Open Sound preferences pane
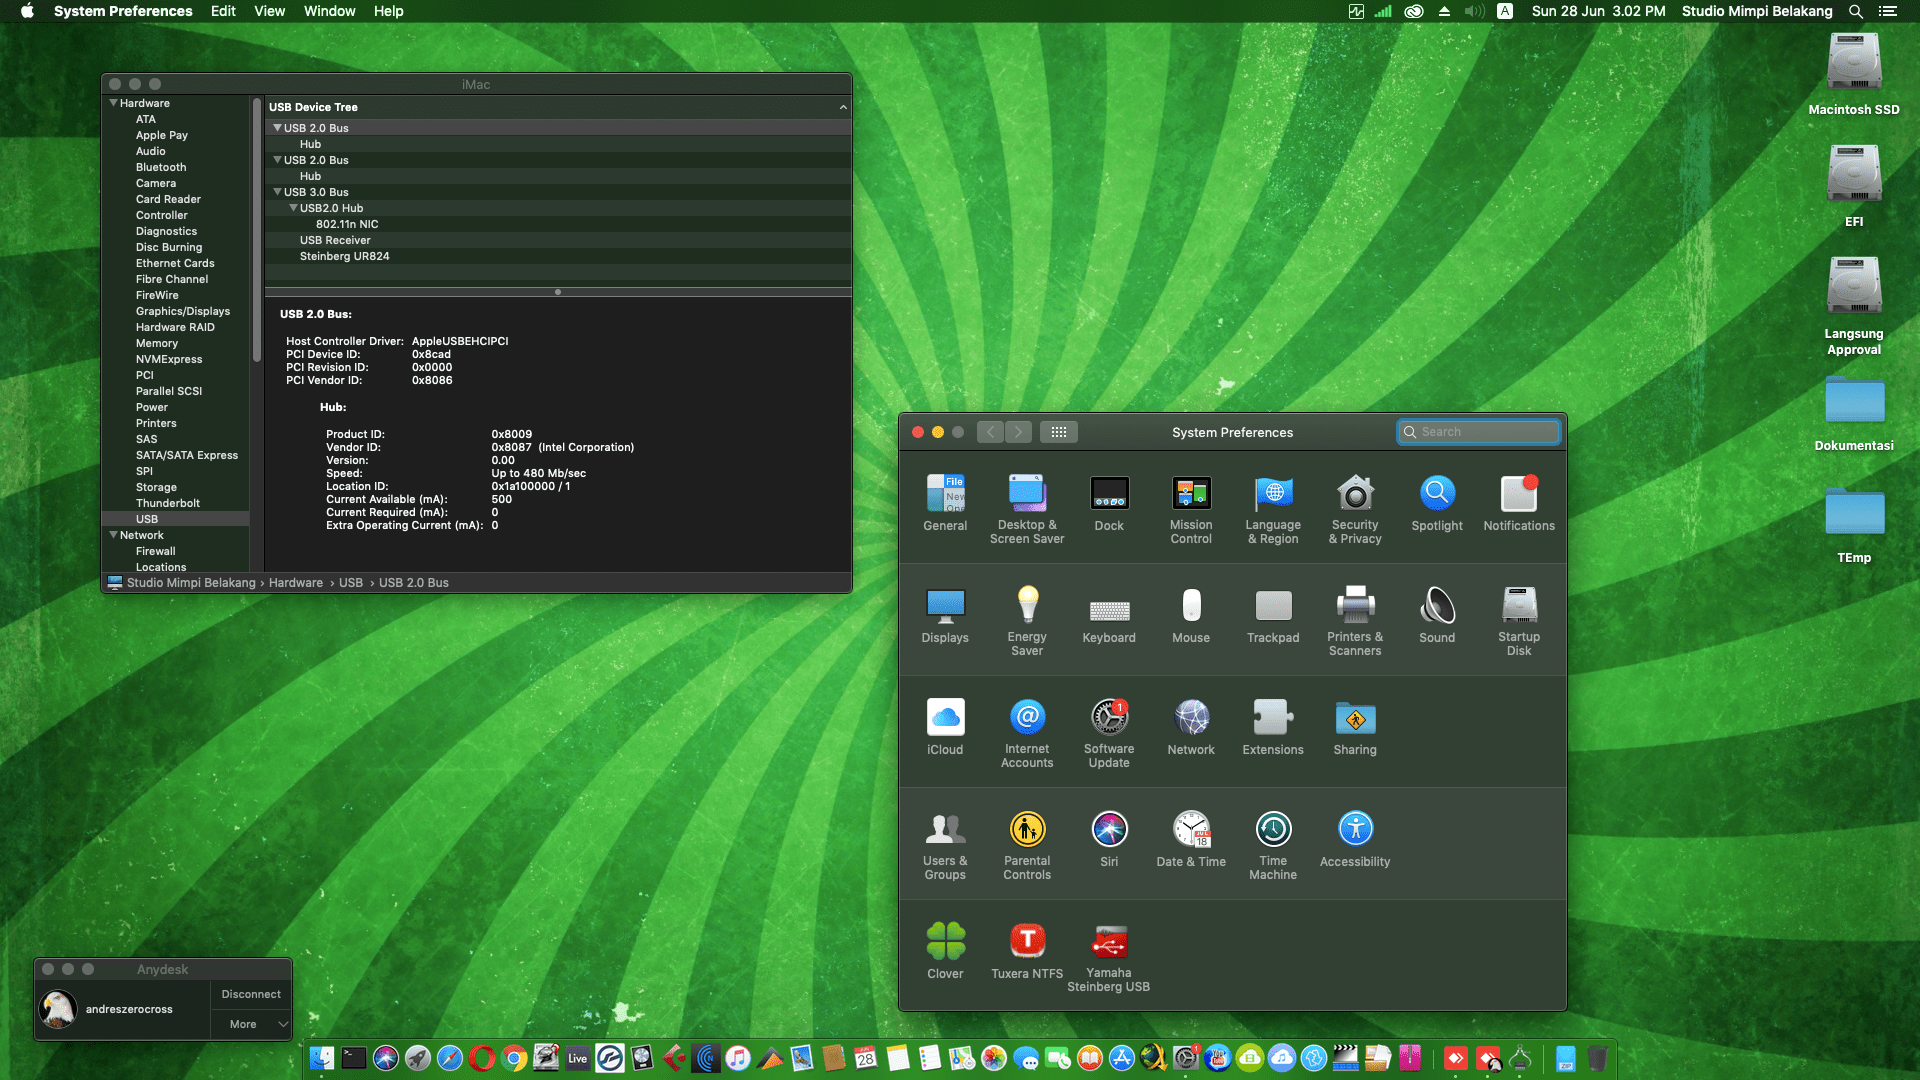1920x1080 pixels. pos(1437,615)
